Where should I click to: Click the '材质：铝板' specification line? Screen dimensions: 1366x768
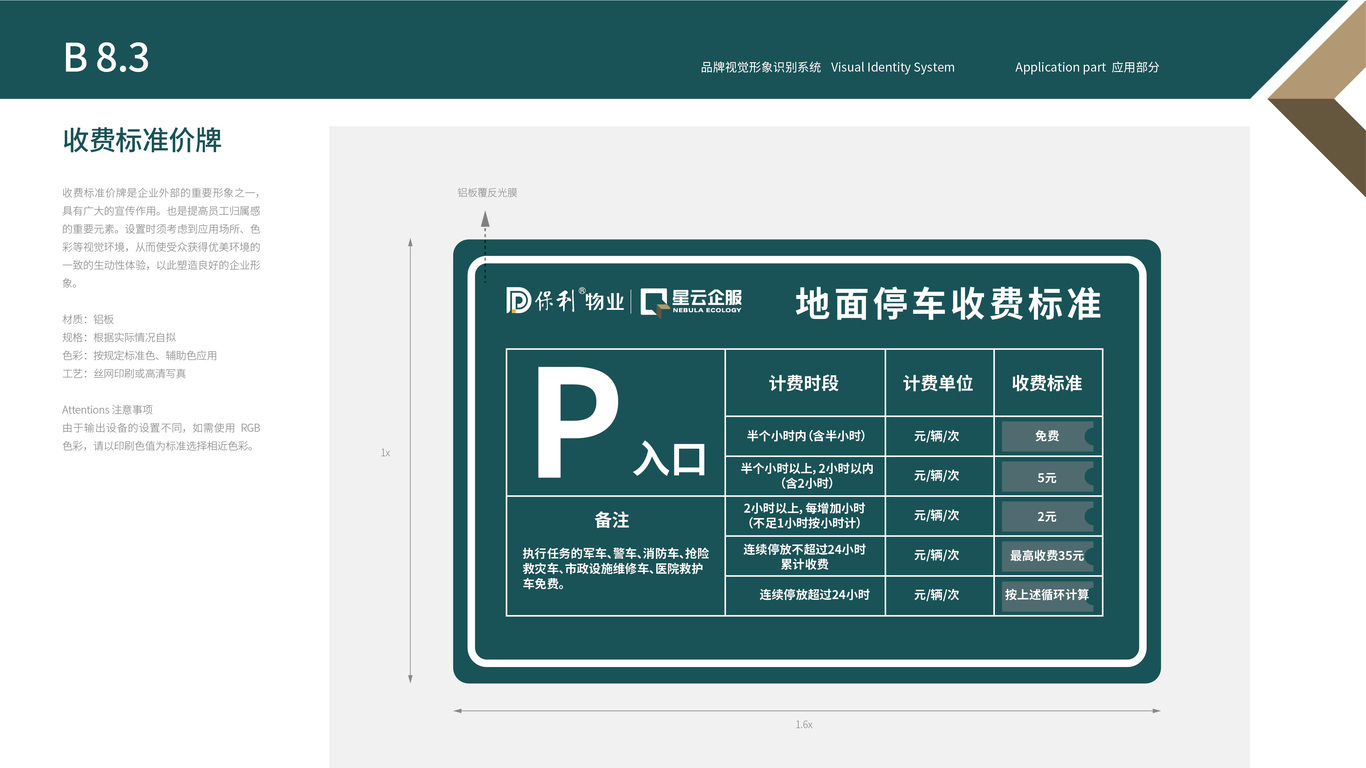88,319
